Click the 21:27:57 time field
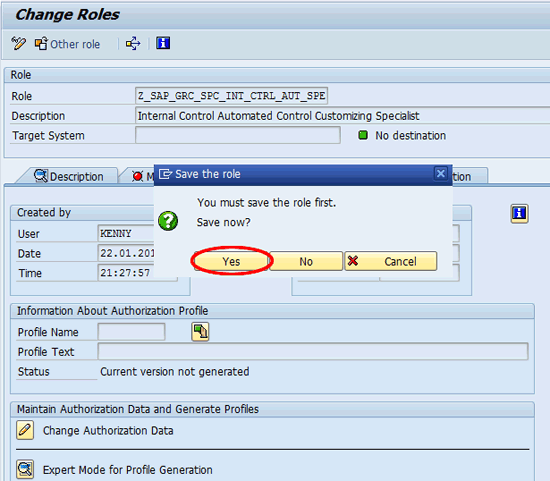This screenshot has height=481, width=550. [x=126, y=273]
